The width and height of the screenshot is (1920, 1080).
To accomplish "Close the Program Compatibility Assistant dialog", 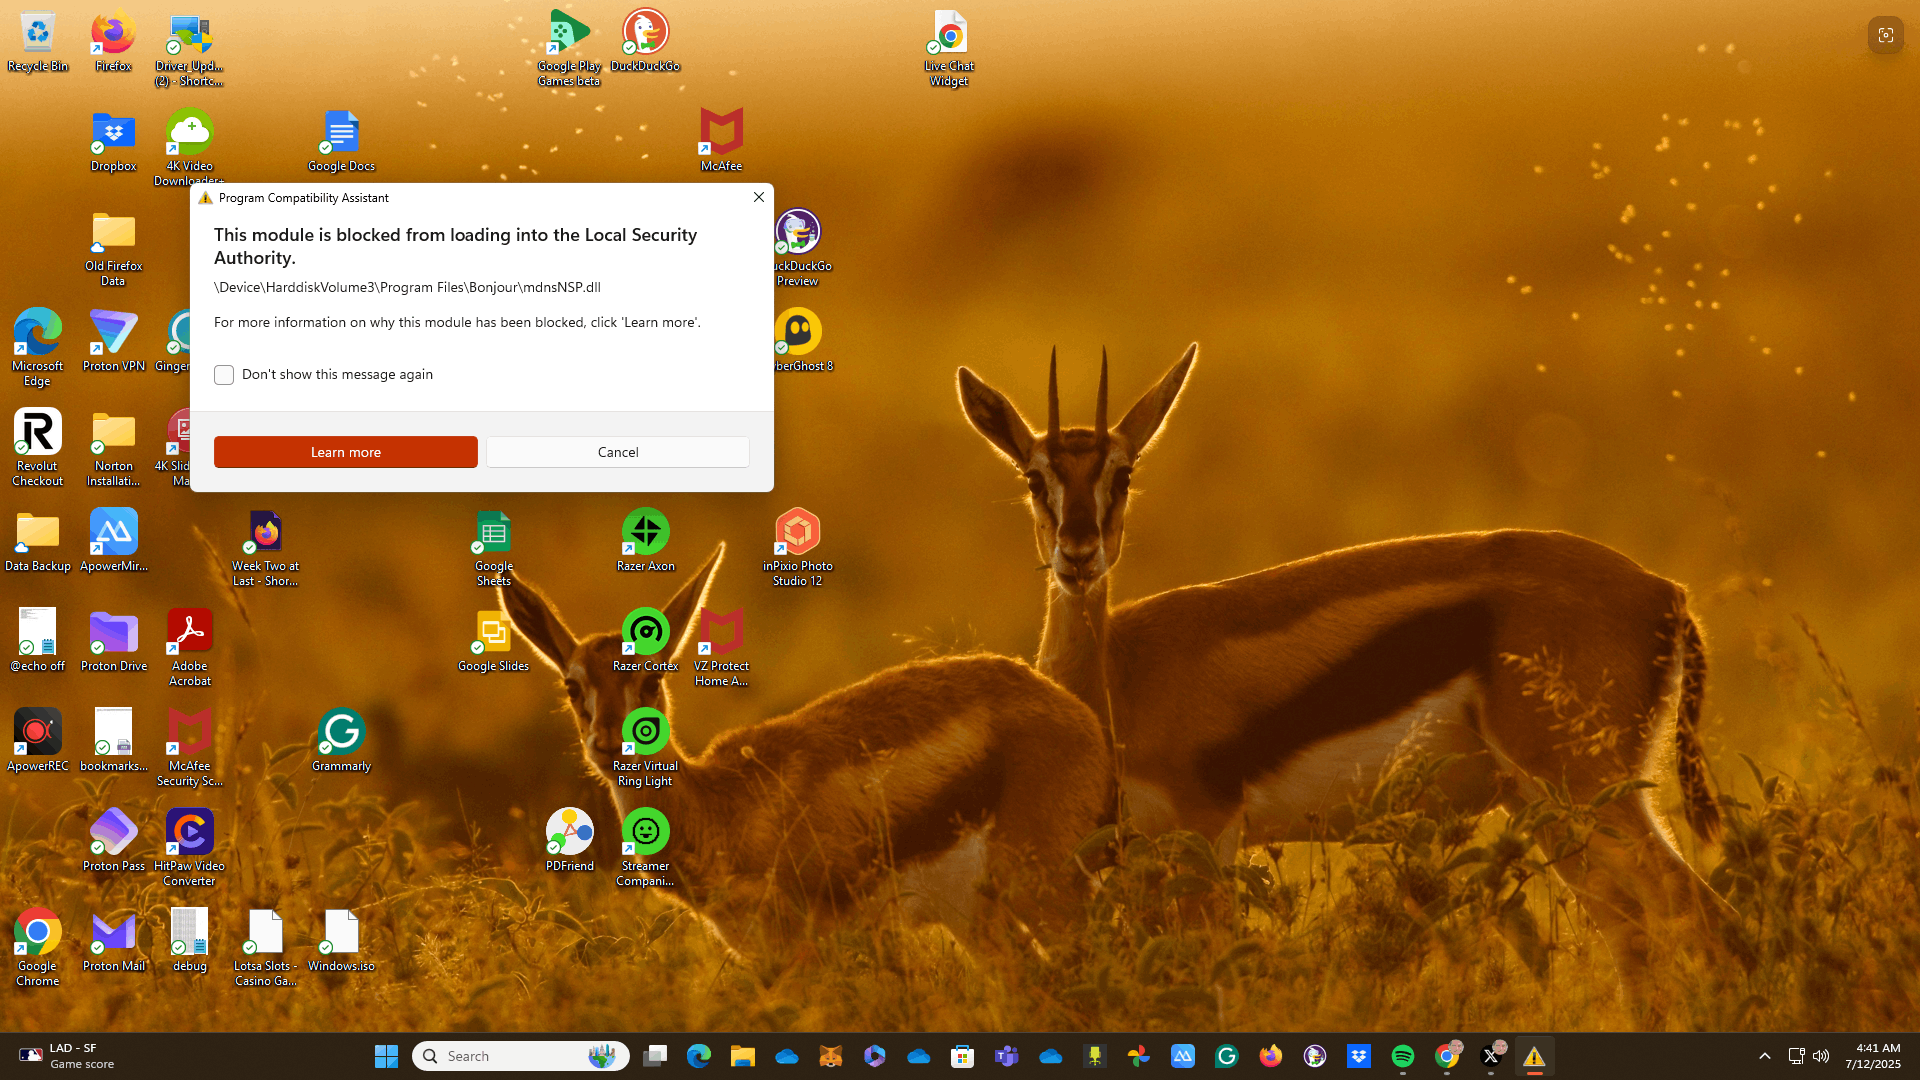I will 759,197.
